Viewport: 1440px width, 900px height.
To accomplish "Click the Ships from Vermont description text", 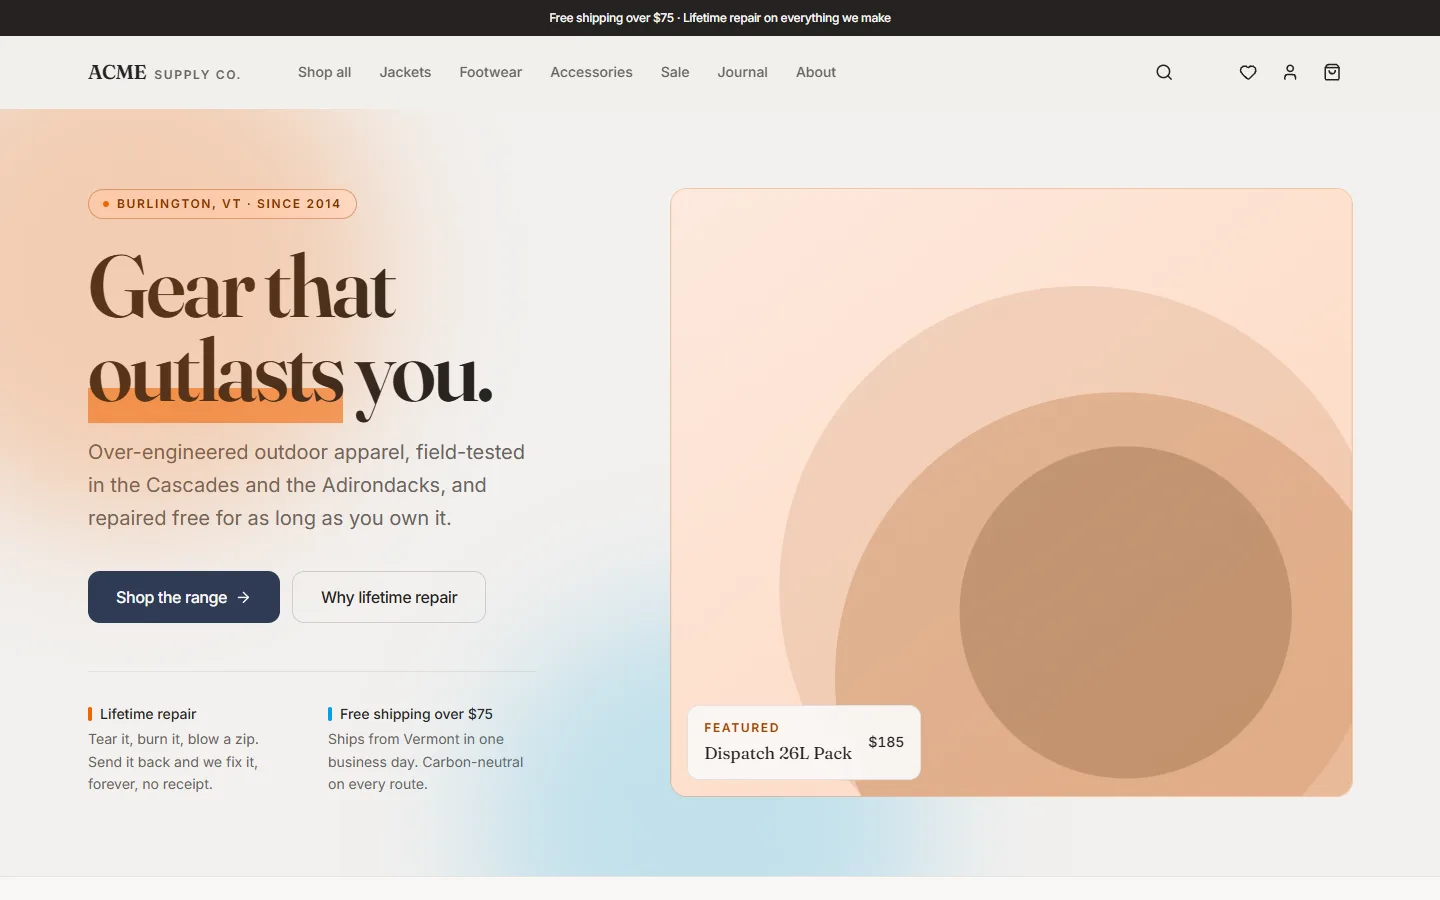I will [426, 762].
